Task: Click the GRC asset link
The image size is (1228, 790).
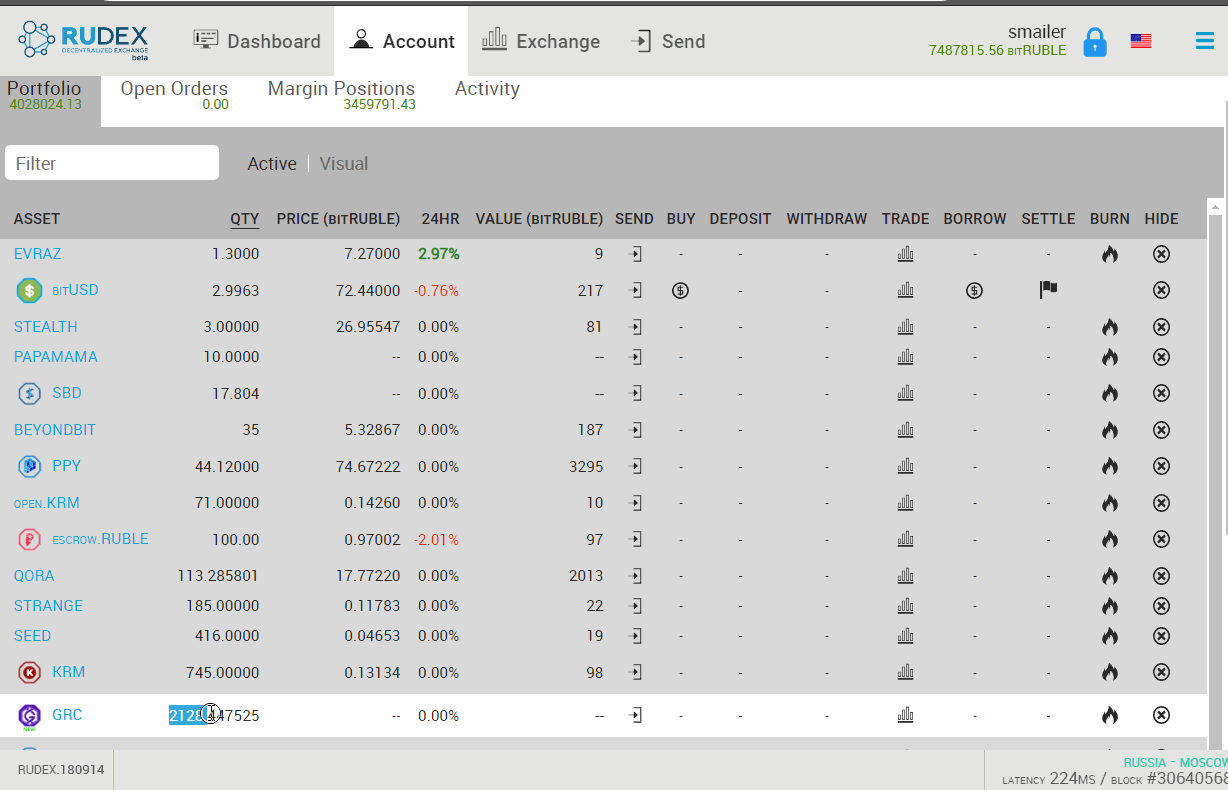Action: point(67,715)
